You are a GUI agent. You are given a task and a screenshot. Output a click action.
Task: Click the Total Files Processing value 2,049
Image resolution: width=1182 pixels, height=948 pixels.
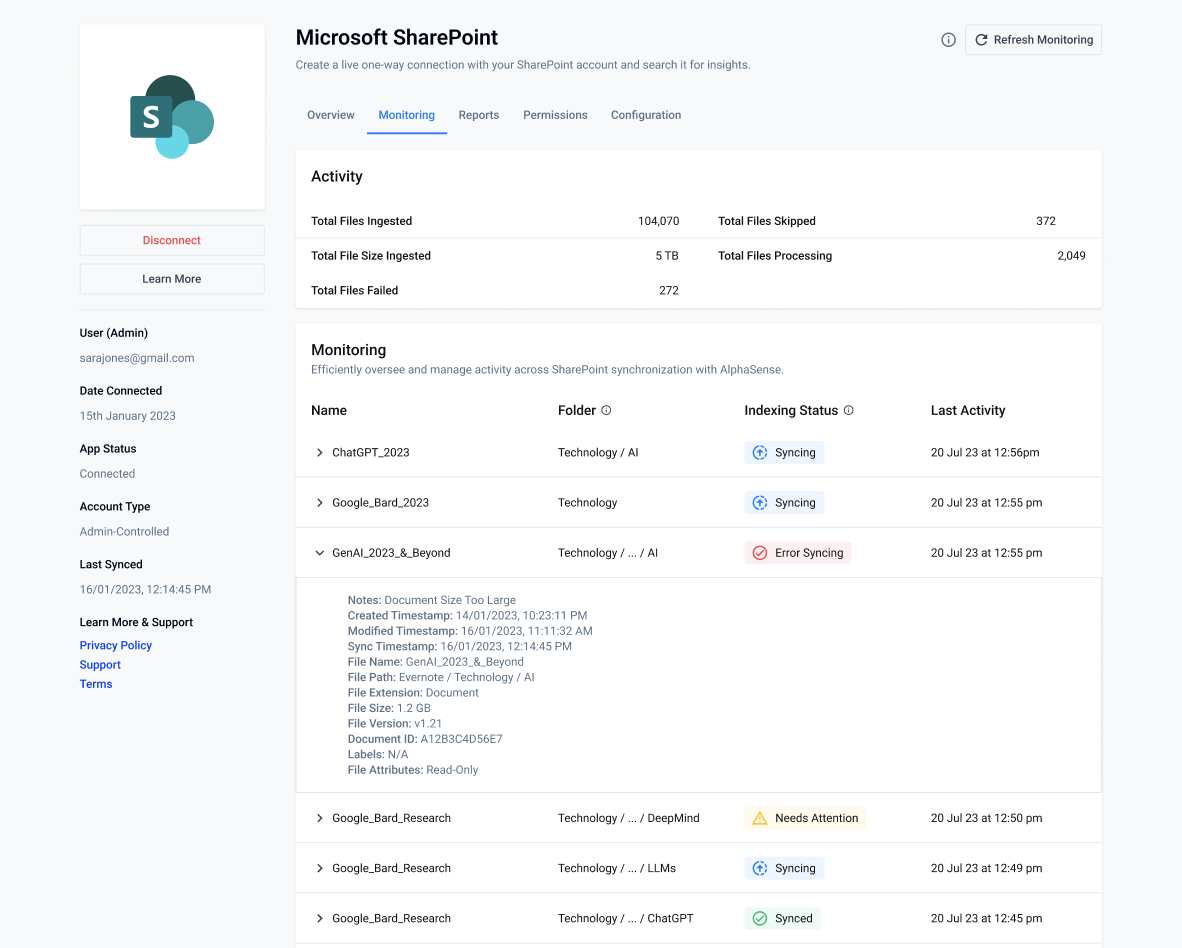tap(1071, 255)
